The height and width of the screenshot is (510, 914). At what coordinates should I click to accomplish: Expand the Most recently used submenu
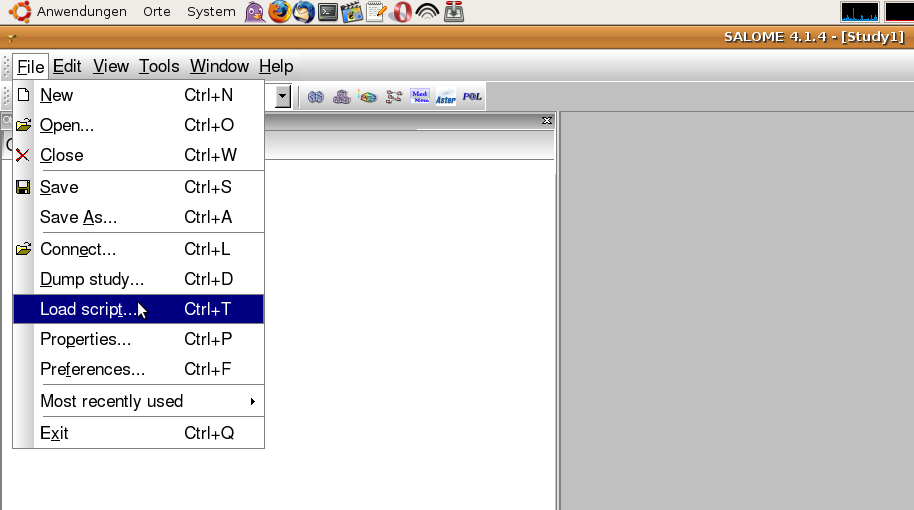[x=139, y=402]
